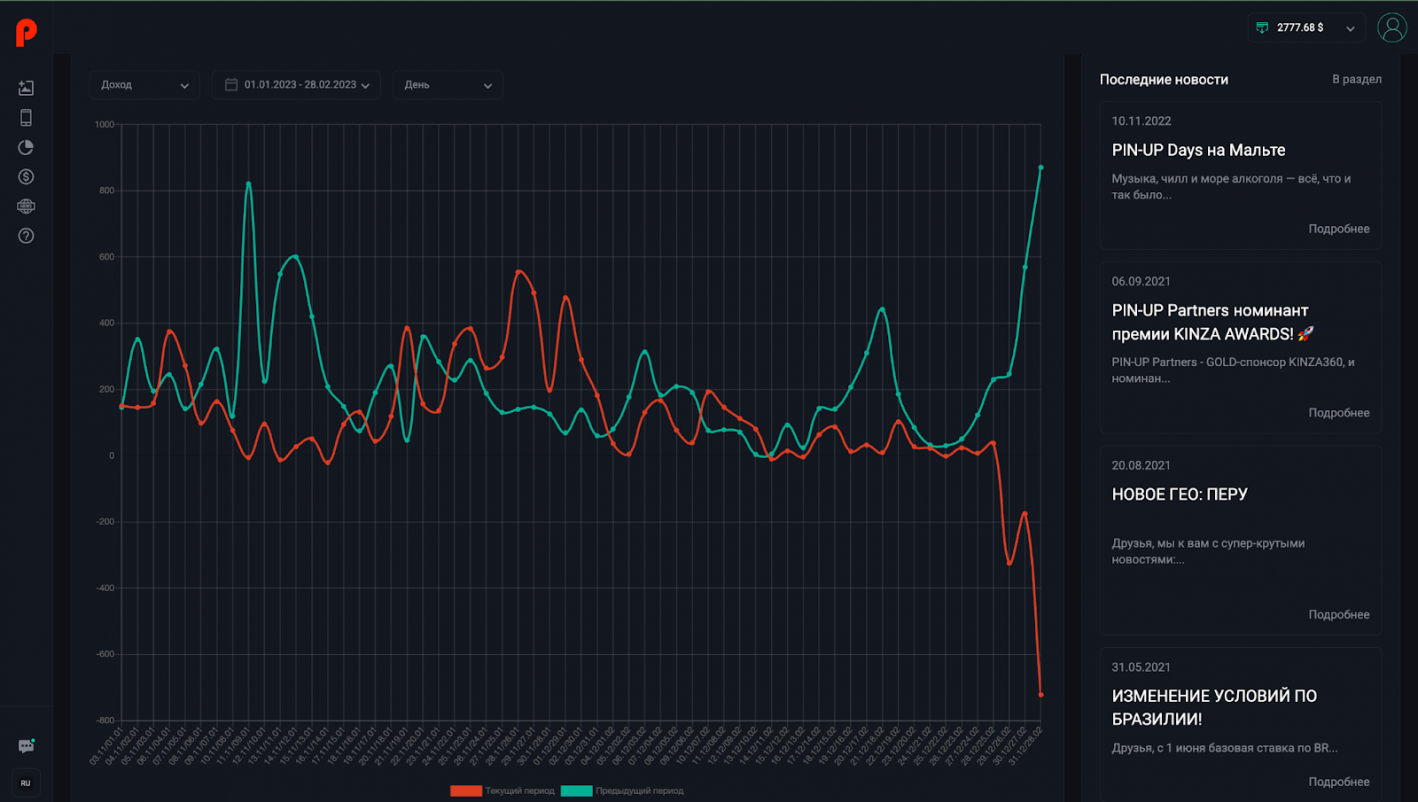Click the Друзья, с 1 июня excerpt
This screenshot has height=802, width=1418.
click(x=1225, y=748)
